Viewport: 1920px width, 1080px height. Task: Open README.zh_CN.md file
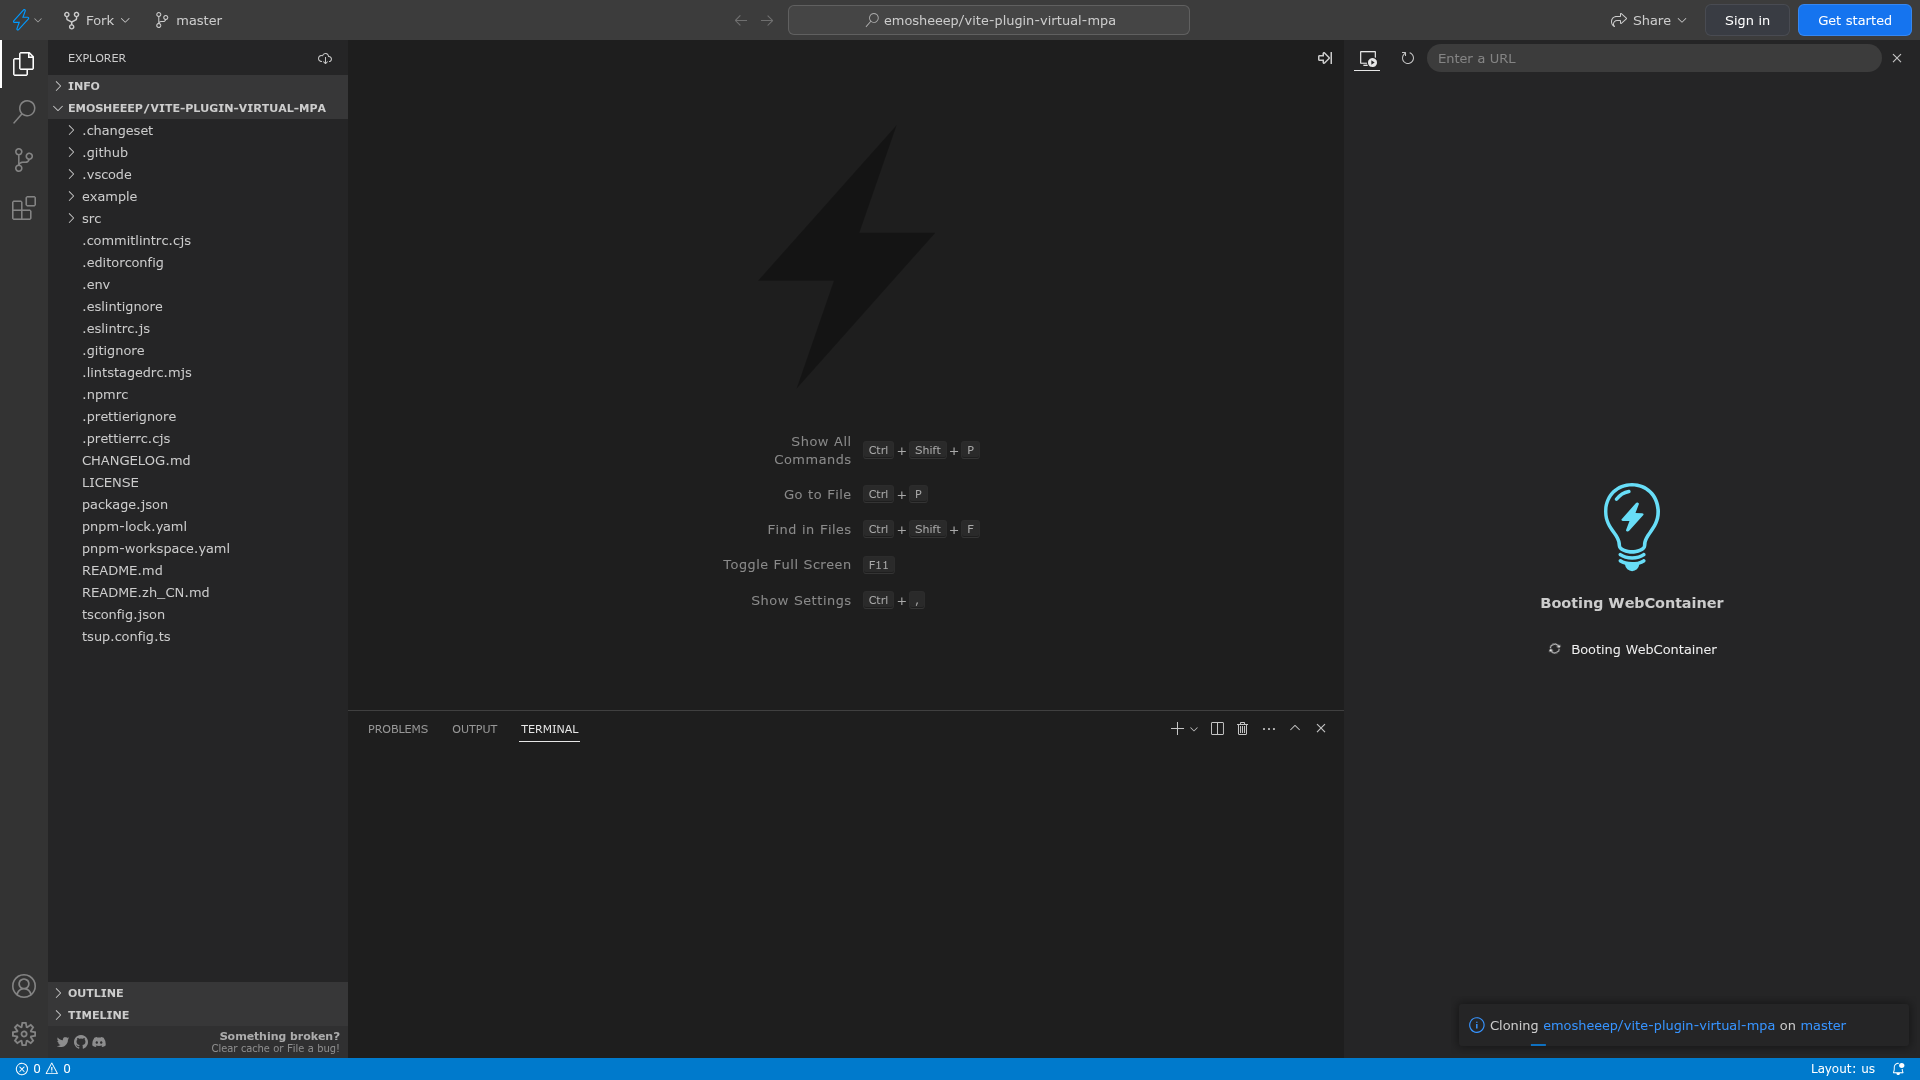click(x=198, y=593)
